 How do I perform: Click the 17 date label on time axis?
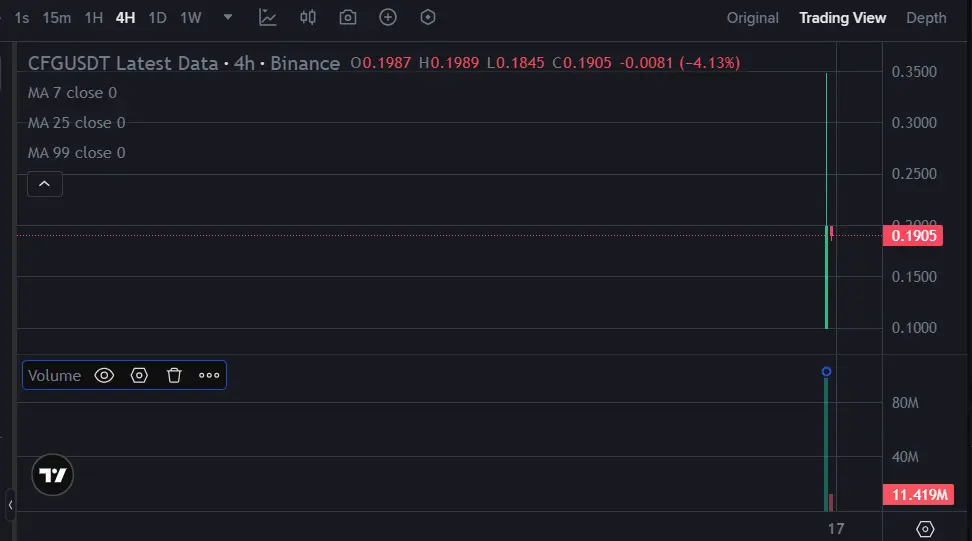pyautogui.click(x=836, y=529)
